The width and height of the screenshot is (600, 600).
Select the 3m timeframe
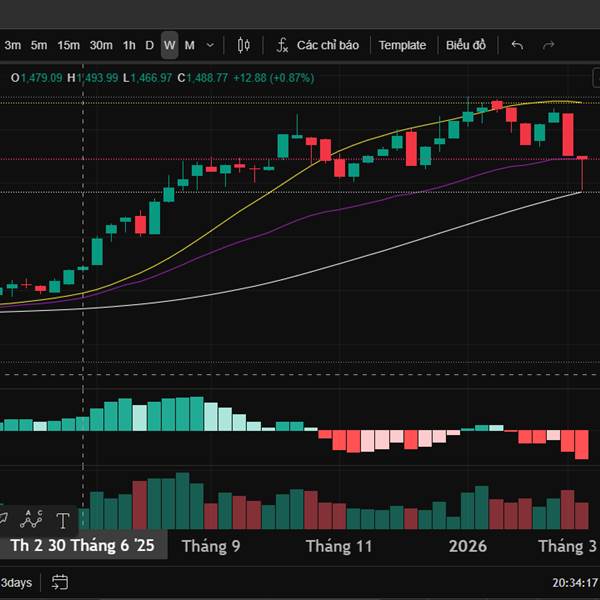[13, 45]
